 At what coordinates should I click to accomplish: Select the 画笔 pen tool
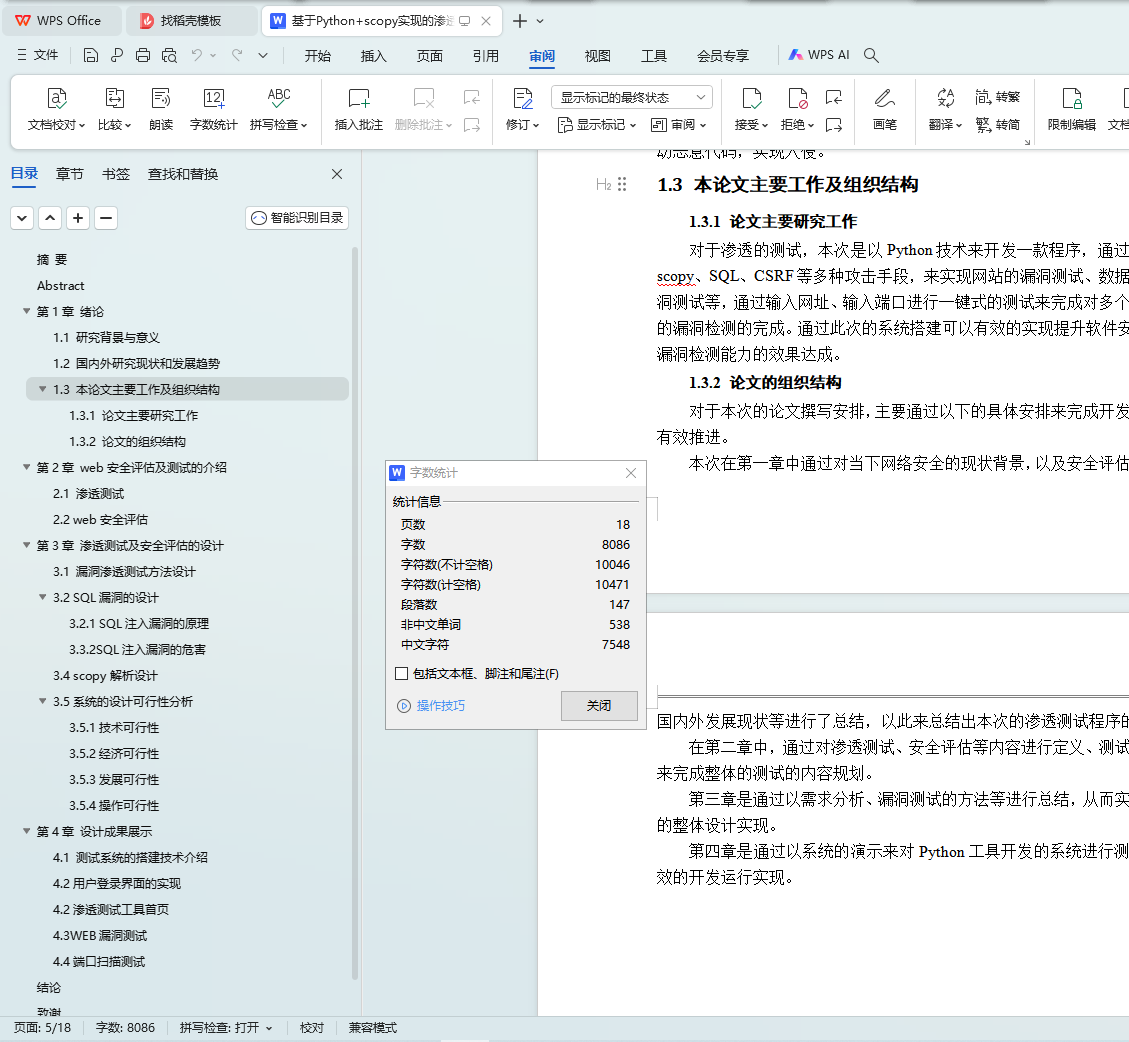(884, 109)
